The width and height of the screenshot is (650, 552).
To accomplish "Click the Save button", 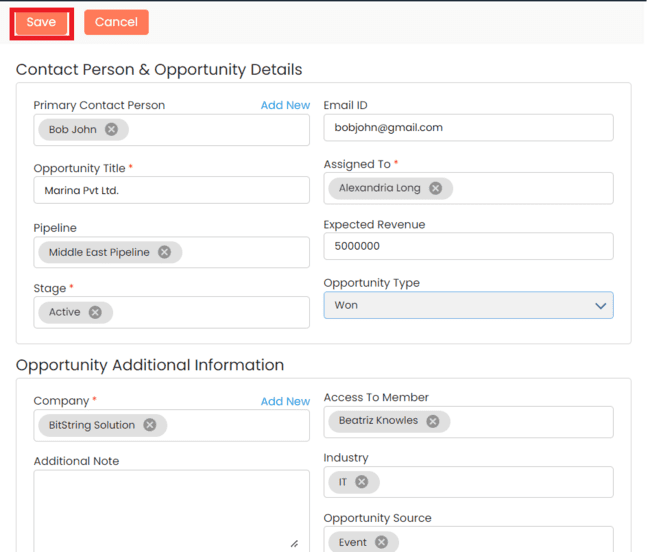I will (x=41, y=22).
